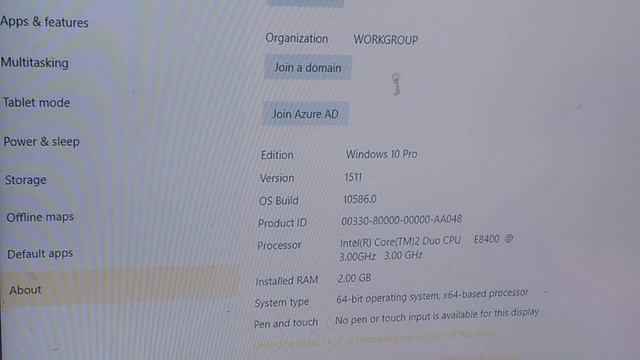Click the Join a domain button
Image resolution: width=640 pixels, height=360 pixels.
coord(308,67)
